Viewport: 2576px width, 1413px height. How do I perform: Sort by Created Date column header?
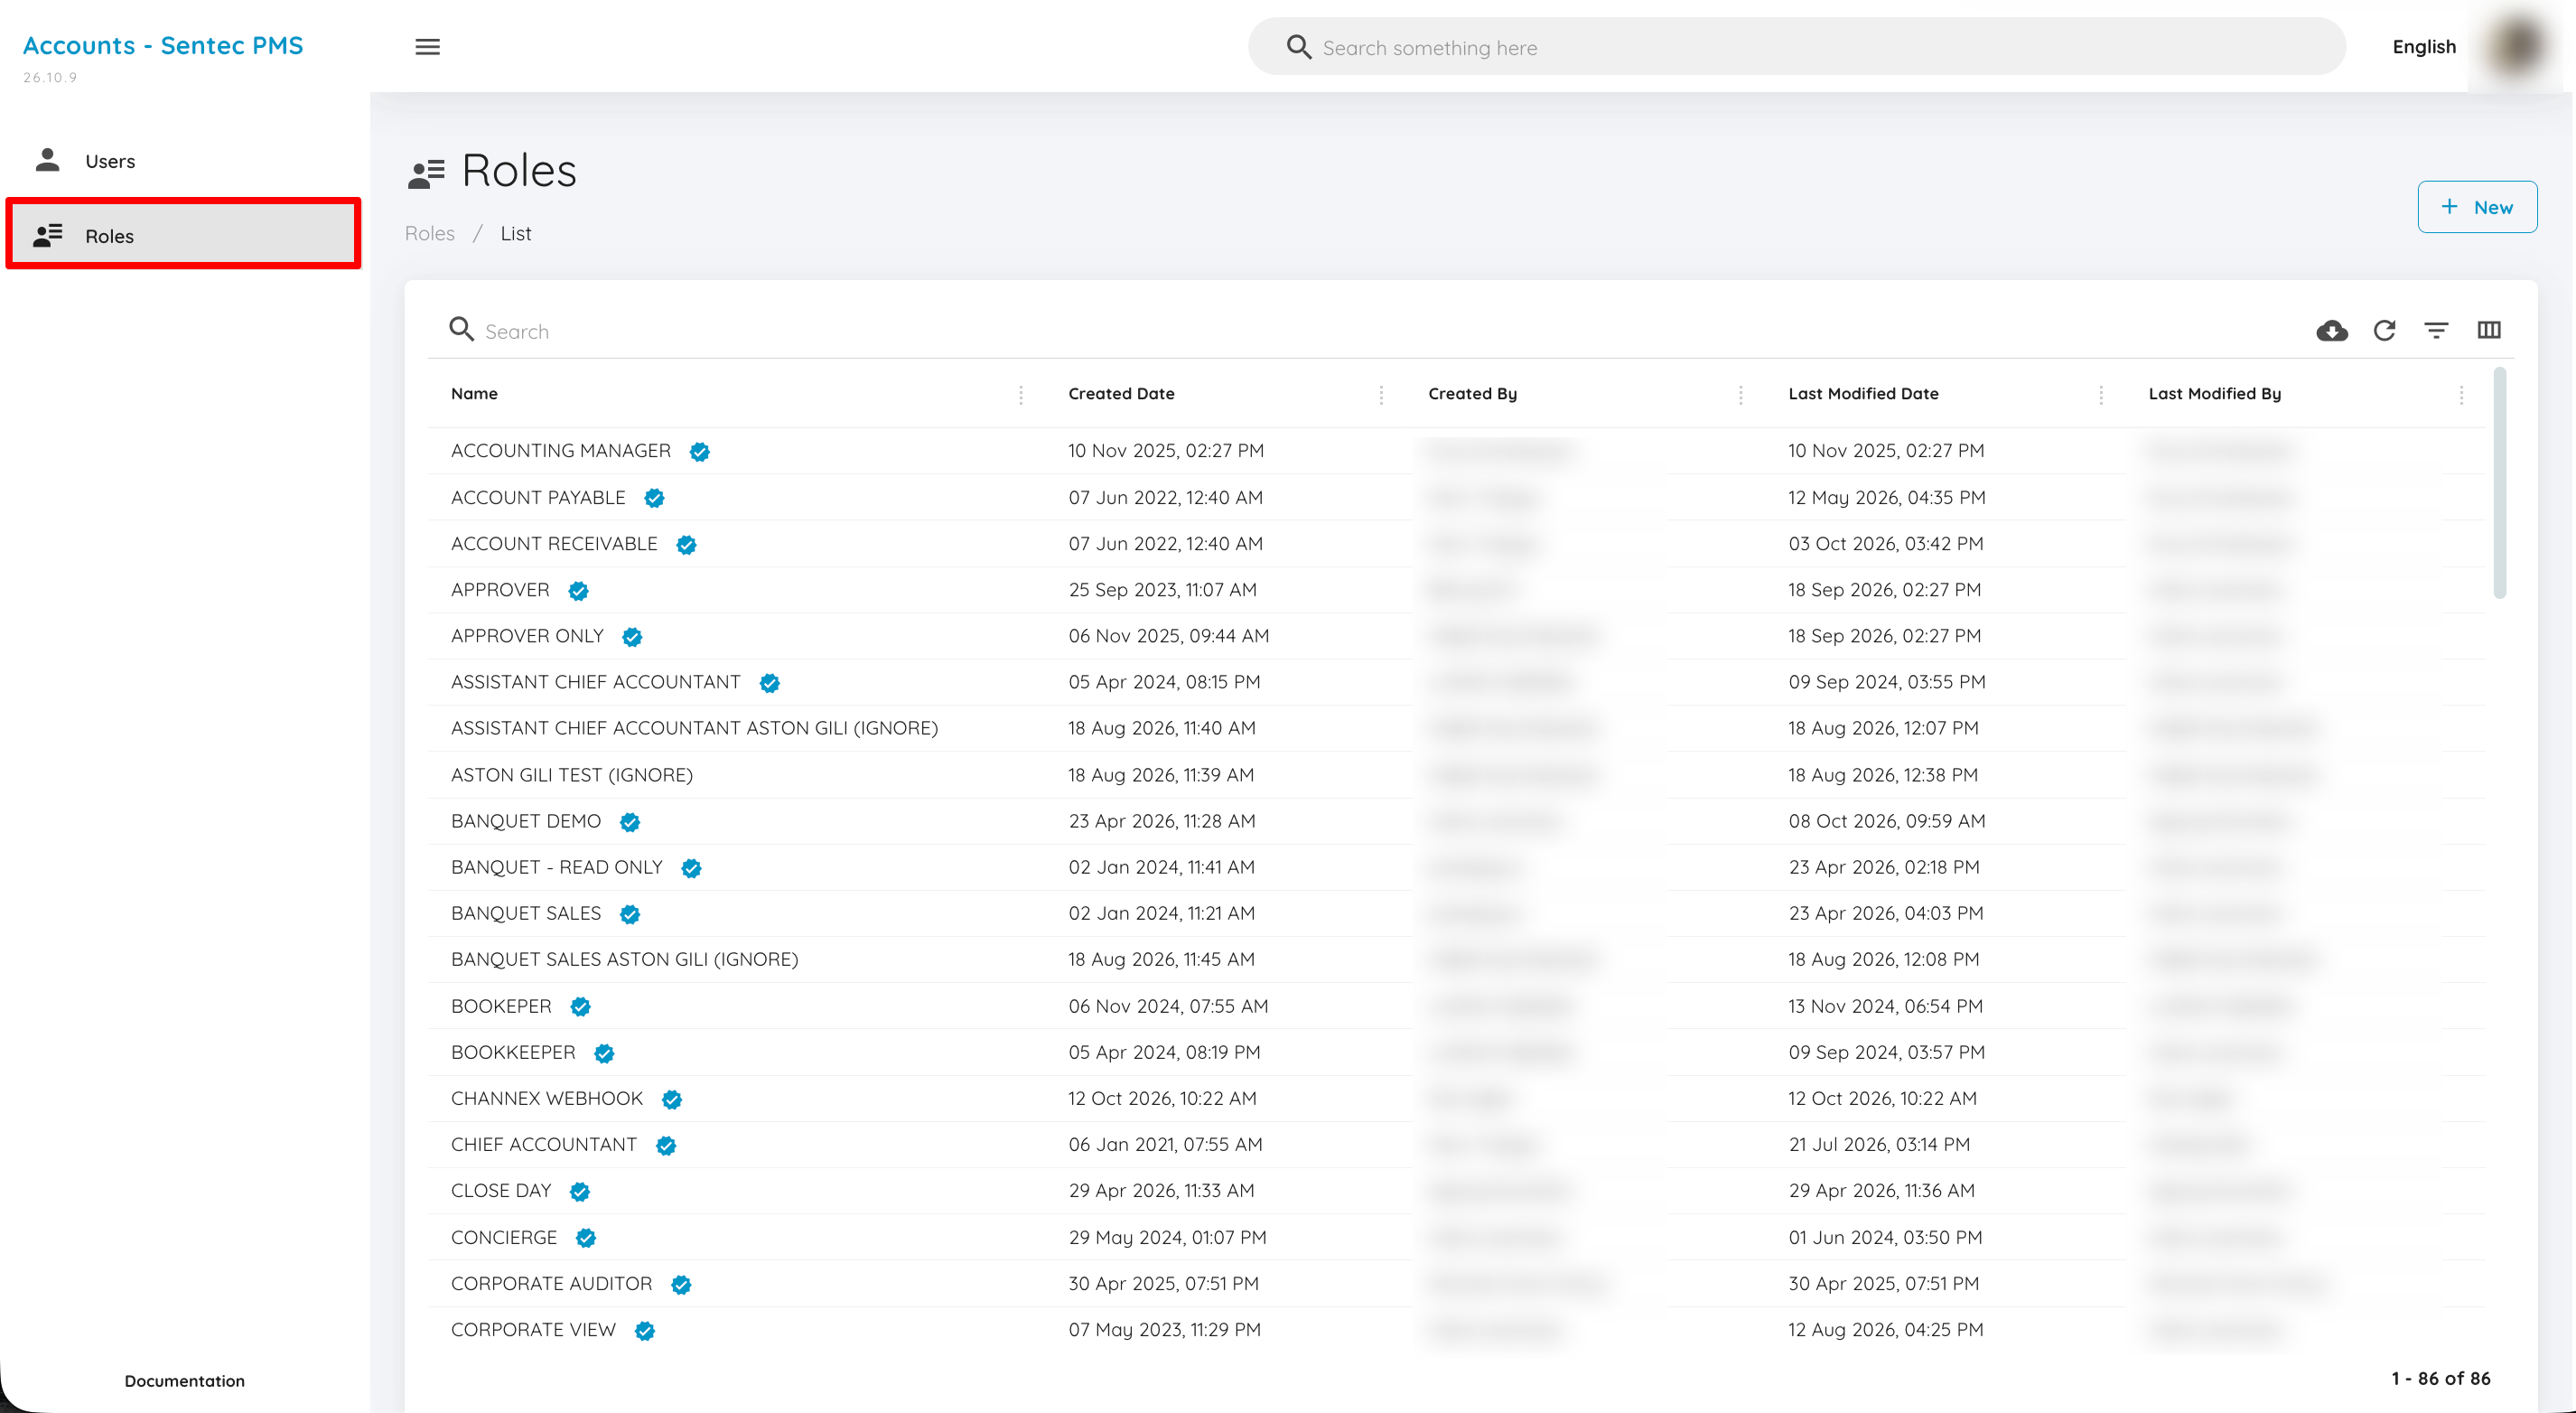pyautogui.click(x=1121, y=394)
